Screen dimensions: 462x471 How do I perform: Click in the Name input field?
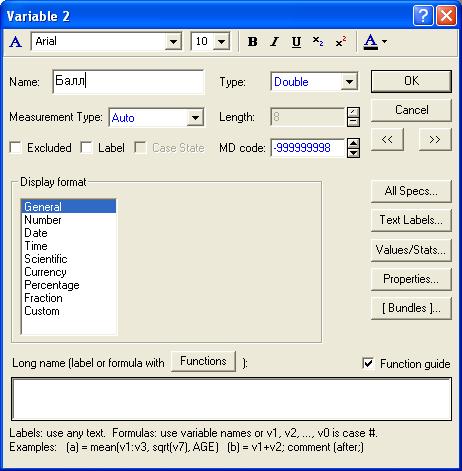128,81
